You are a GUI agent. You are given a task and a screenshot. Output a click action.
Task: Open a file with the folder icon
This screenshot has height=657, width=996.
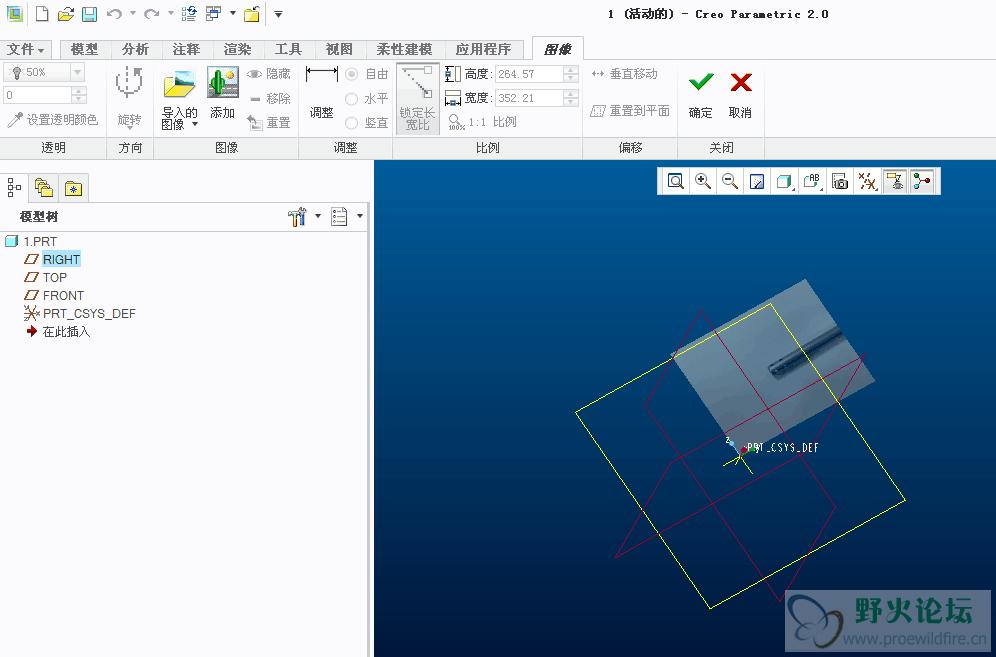(65, 13)
